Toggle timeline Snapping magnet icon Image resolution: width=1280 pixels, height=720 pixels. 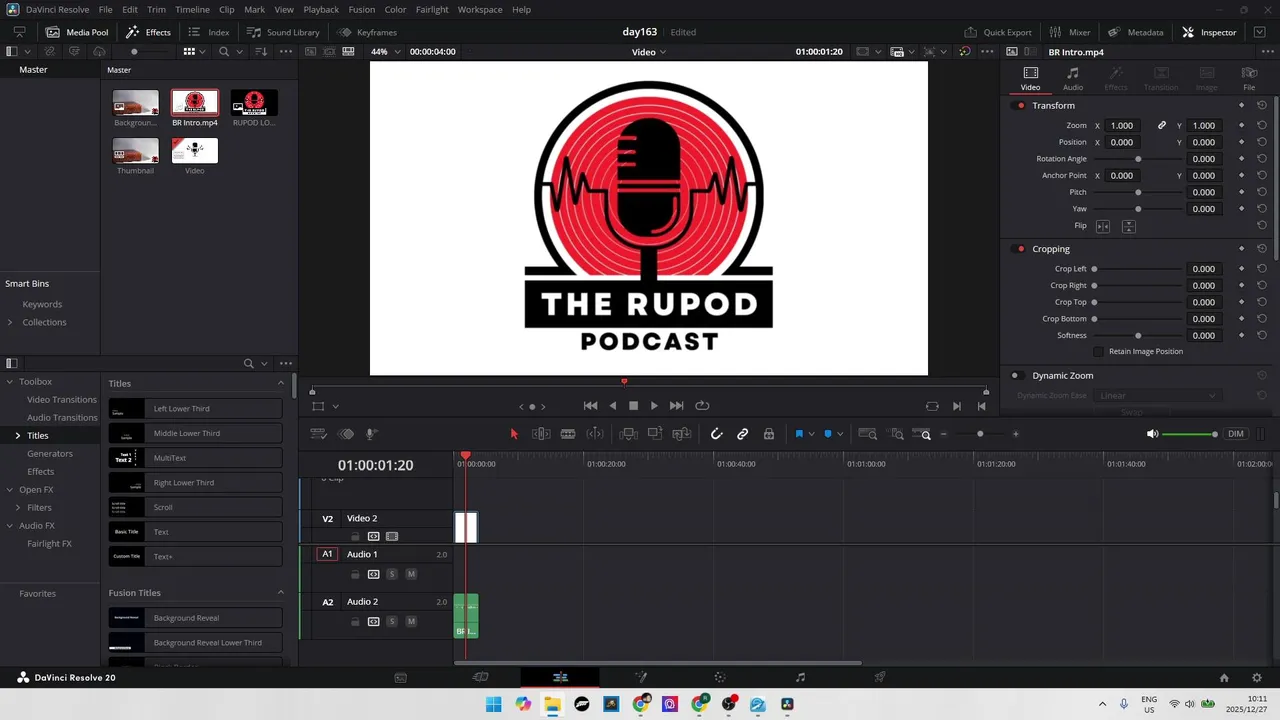[716, 434]
